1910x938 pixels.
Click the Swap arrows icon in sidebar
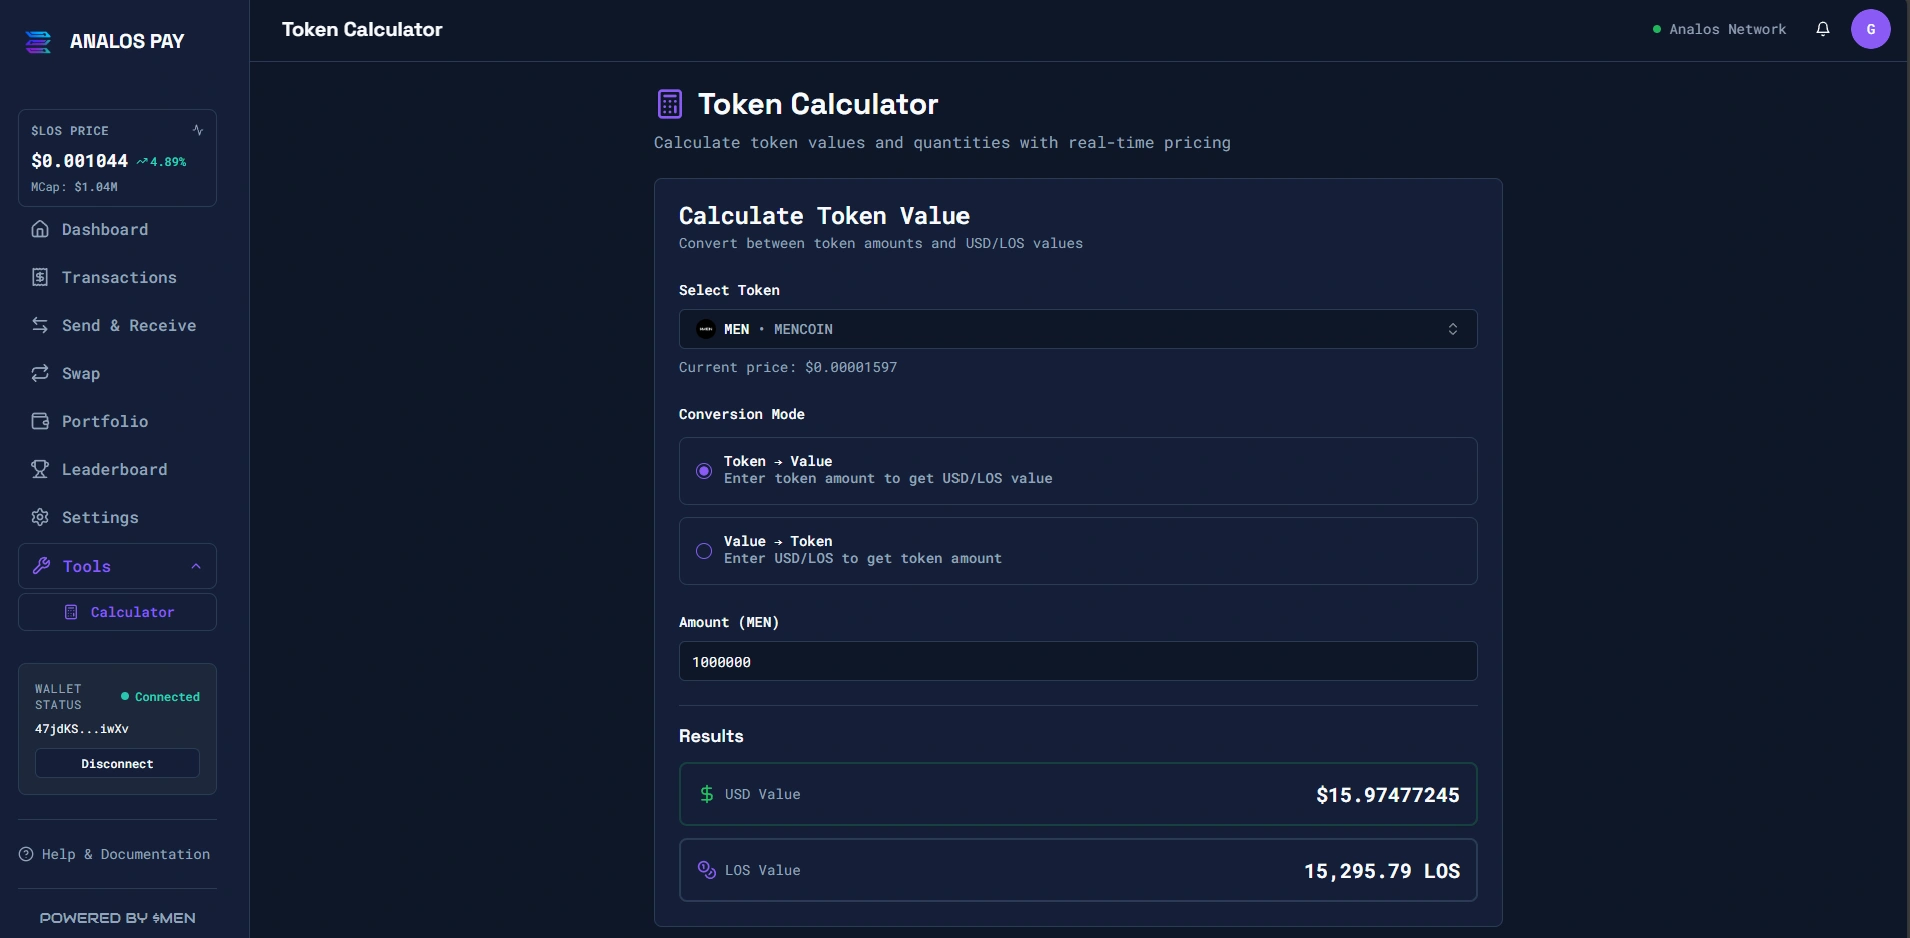[40, 373]
